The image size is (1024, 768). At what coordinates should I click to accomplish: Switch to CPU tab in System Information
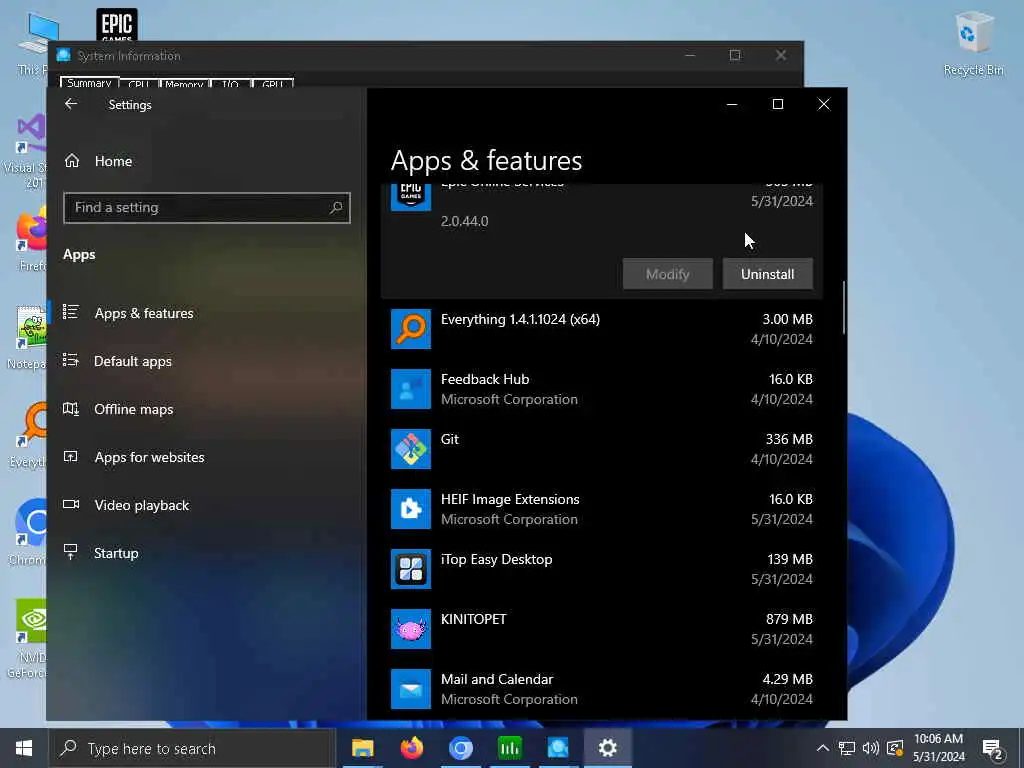[x=138, y=84]
